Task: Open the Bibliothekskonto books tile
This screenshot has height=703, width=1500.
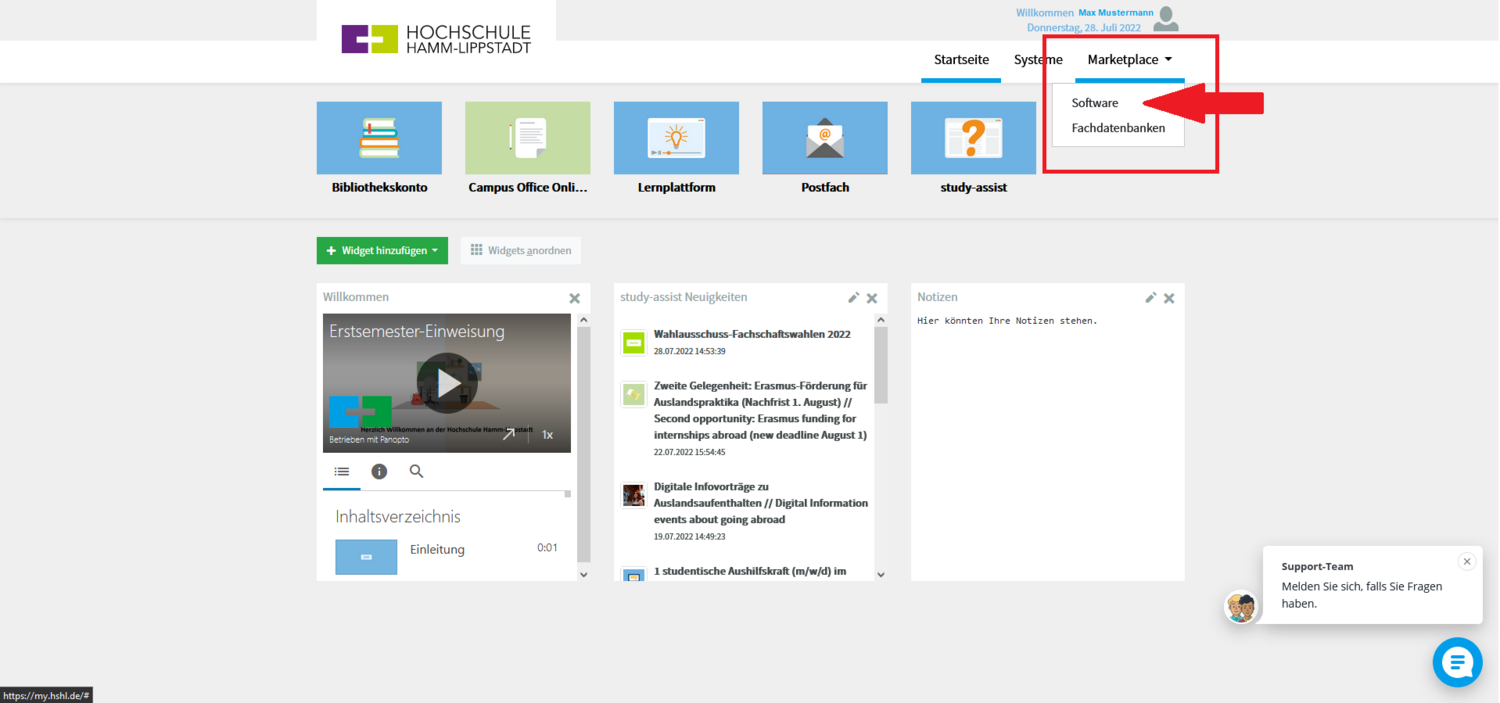Action: point(379,138)
